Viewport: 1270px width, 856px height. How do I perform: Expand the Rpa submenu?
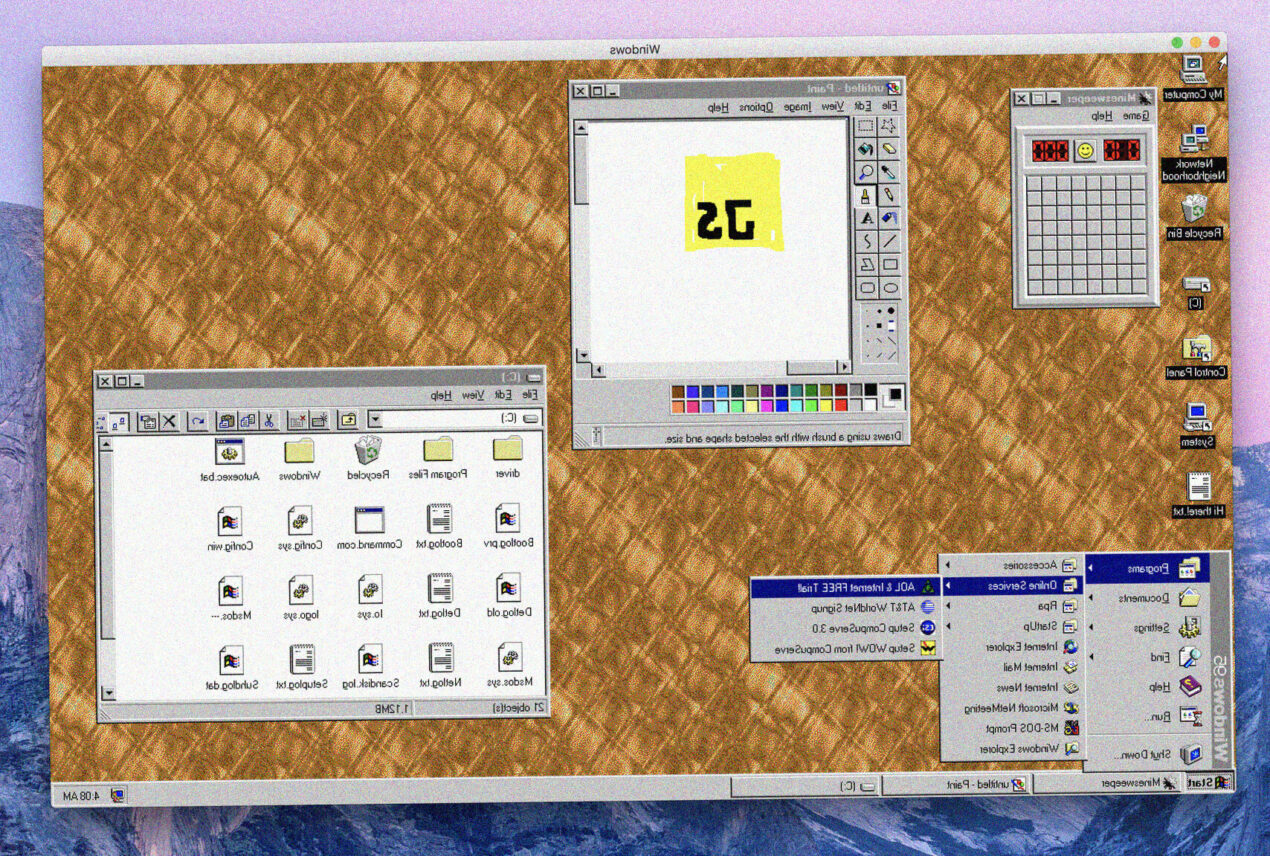[x=1012, y=606]
